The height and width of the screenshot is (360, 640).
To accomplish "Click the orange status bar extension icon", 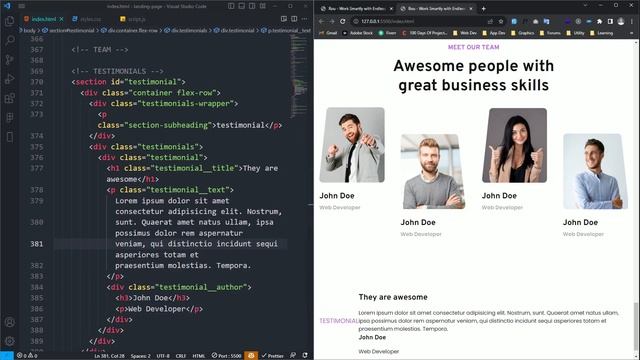I will [x=251, y=356].
